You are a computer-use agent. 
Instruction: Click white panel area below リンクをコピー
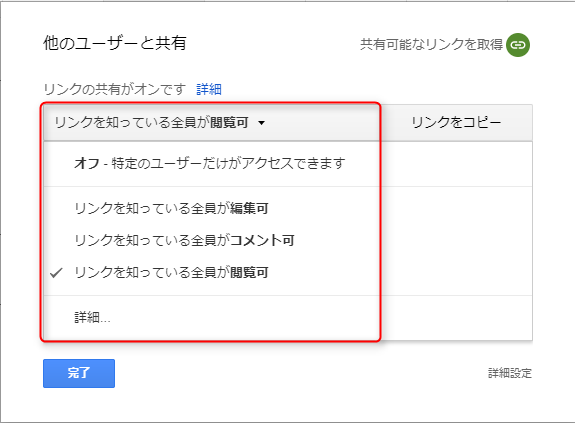pos(456,240)
